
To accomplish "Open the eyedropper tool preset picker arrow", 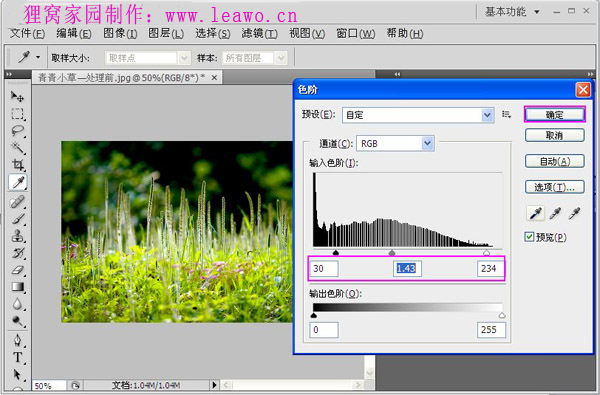I will pos(38,57).
